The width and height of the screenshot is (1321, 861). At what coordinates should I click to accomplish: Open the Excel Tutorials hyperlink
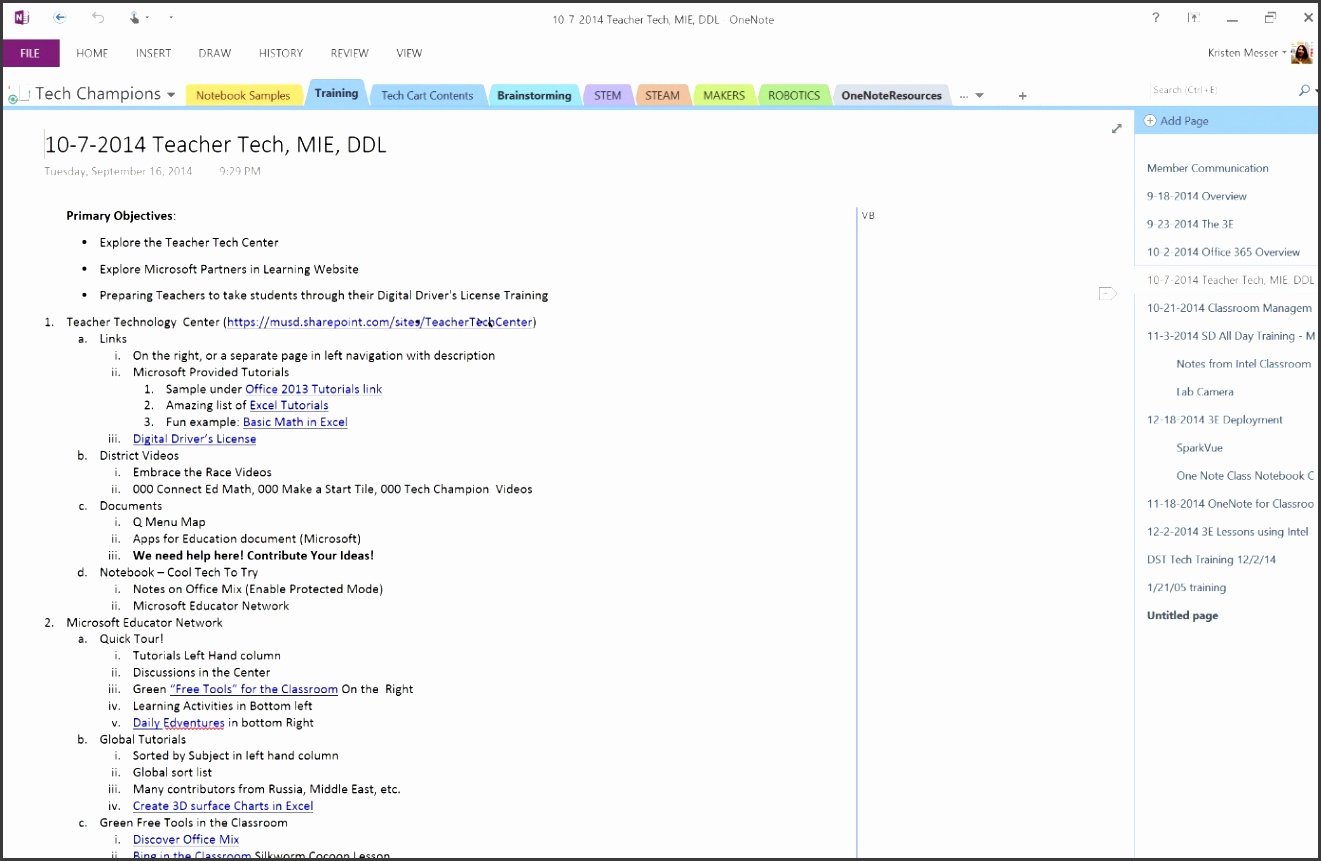tap(288, 405)
